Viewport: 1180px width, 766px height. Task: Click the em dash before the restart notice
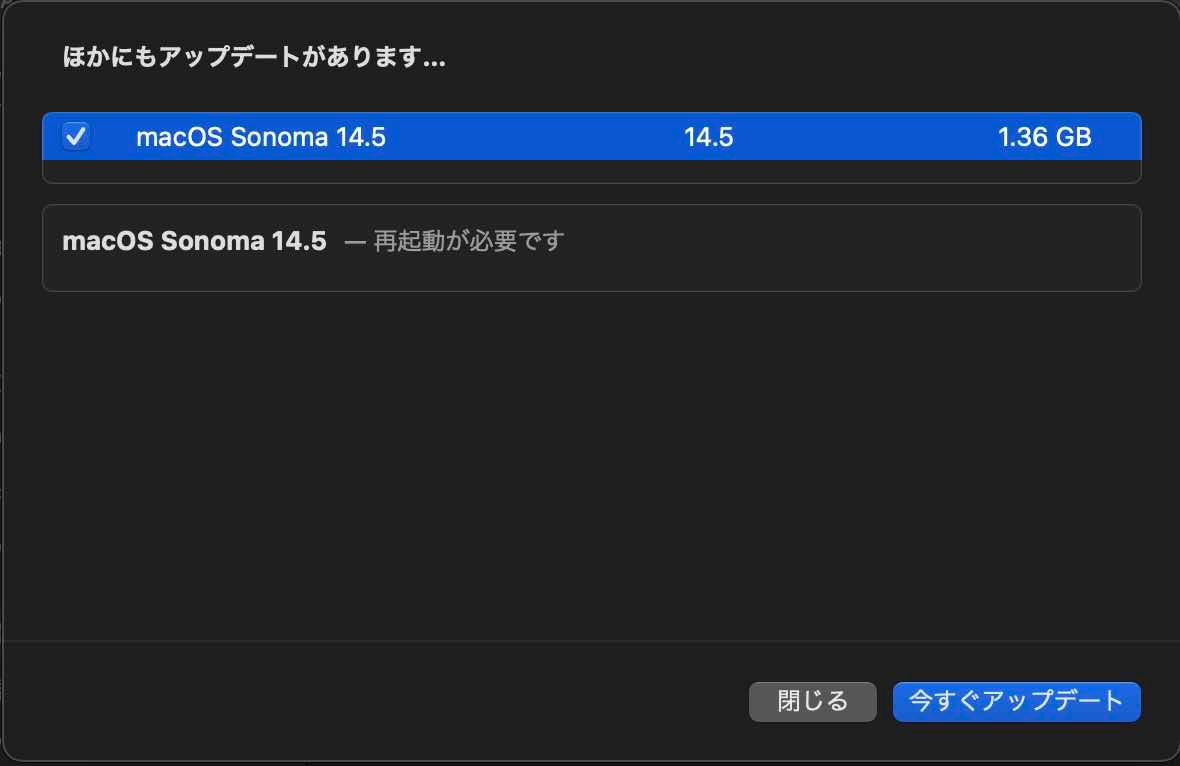[355, 242]
